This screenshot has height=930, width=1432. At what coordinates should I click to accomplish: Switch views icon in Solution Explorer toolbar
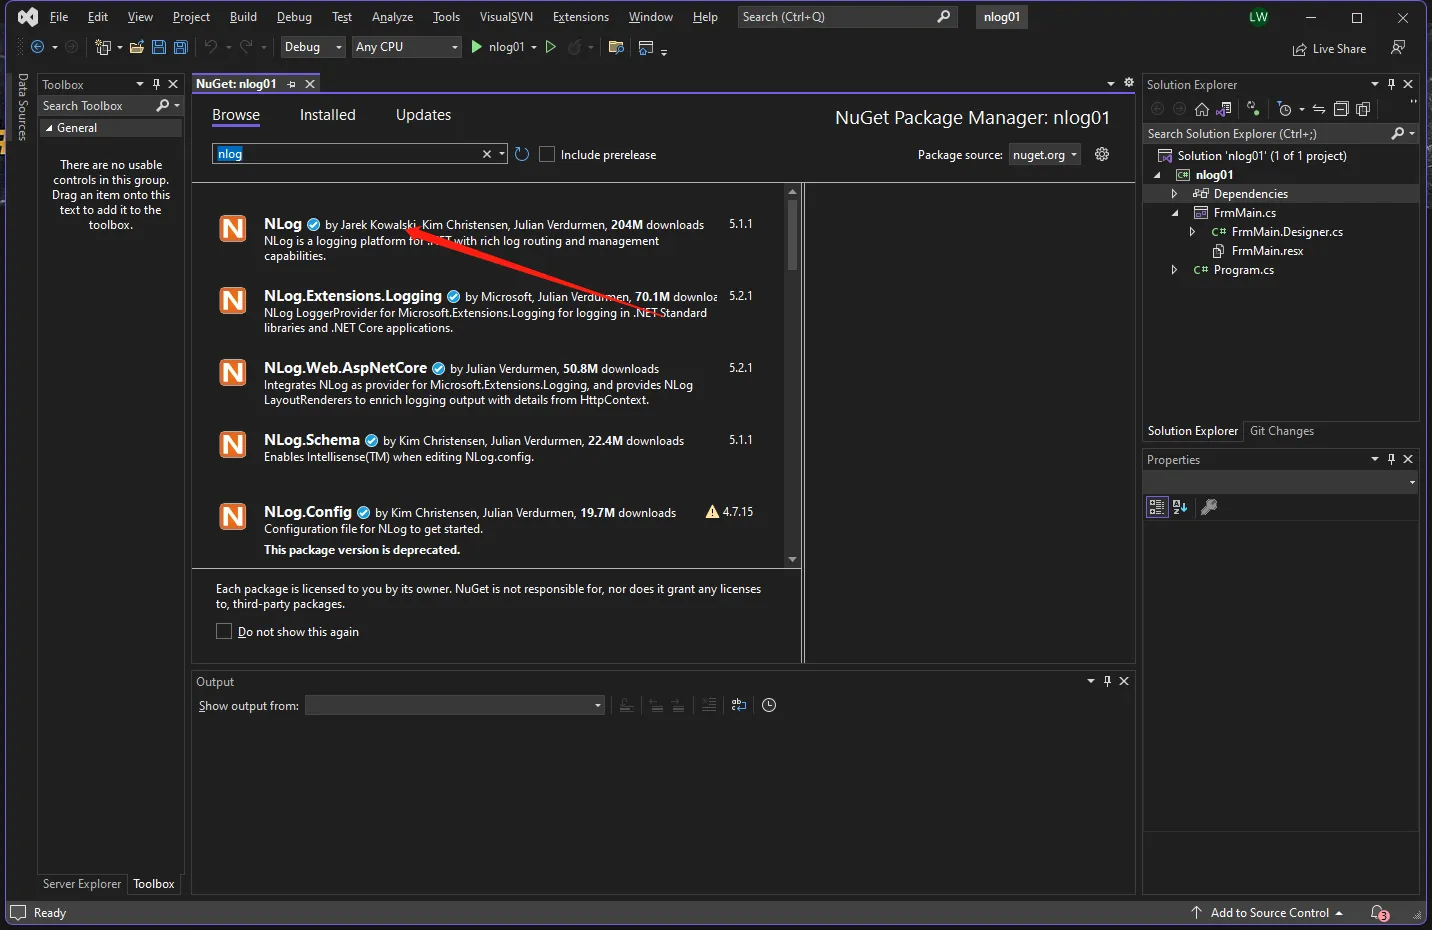tap(1223, 109)
